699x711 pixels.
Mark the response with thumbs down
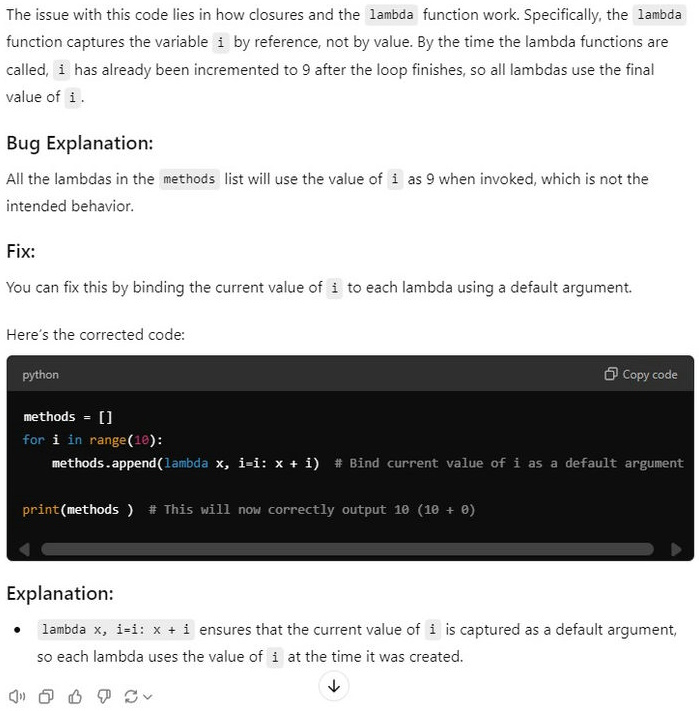pos(103,696)
